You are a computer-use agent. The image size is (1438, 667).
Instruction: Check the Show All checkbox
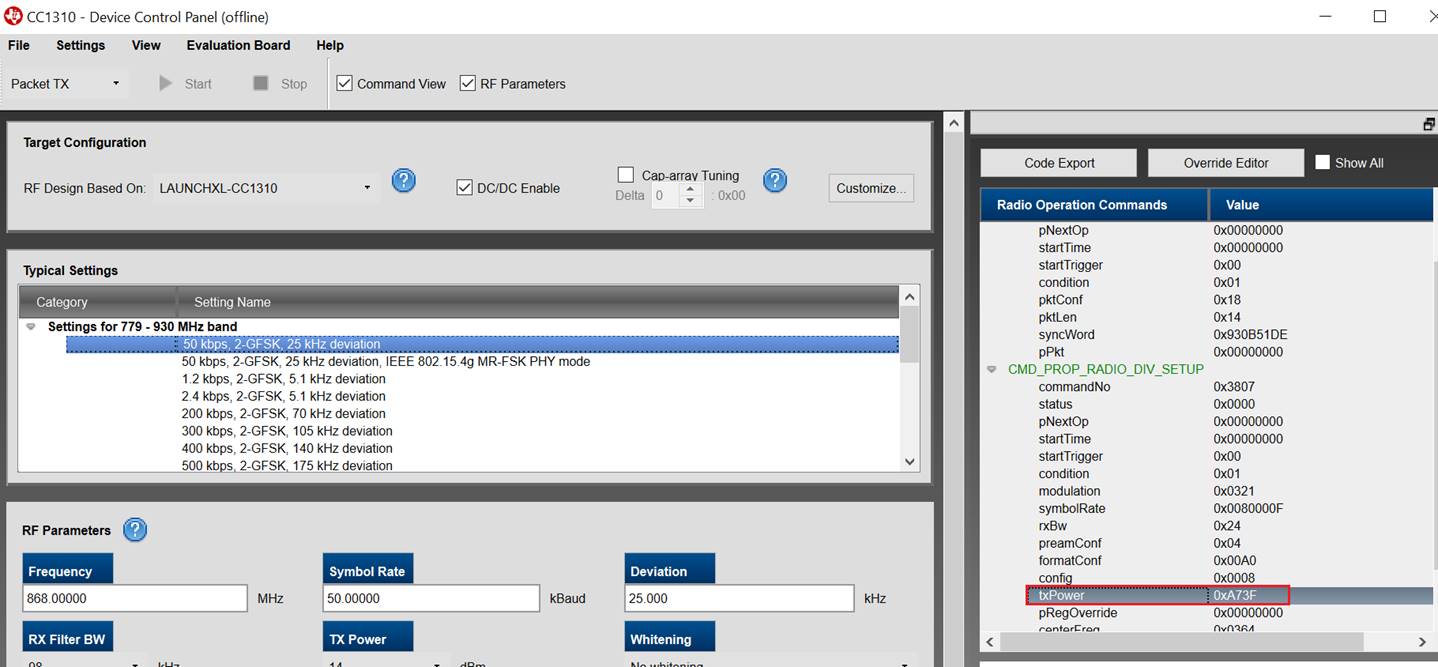1322,162
